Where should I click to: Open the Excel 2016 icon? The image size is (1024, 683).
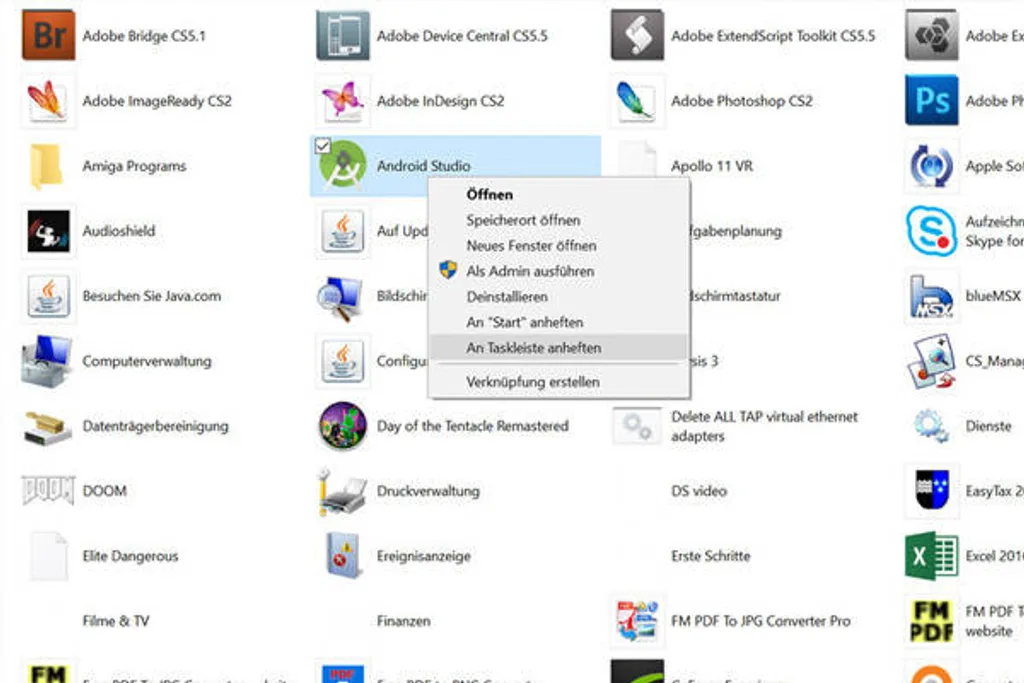pyautogui.click(x=932, y=556)
